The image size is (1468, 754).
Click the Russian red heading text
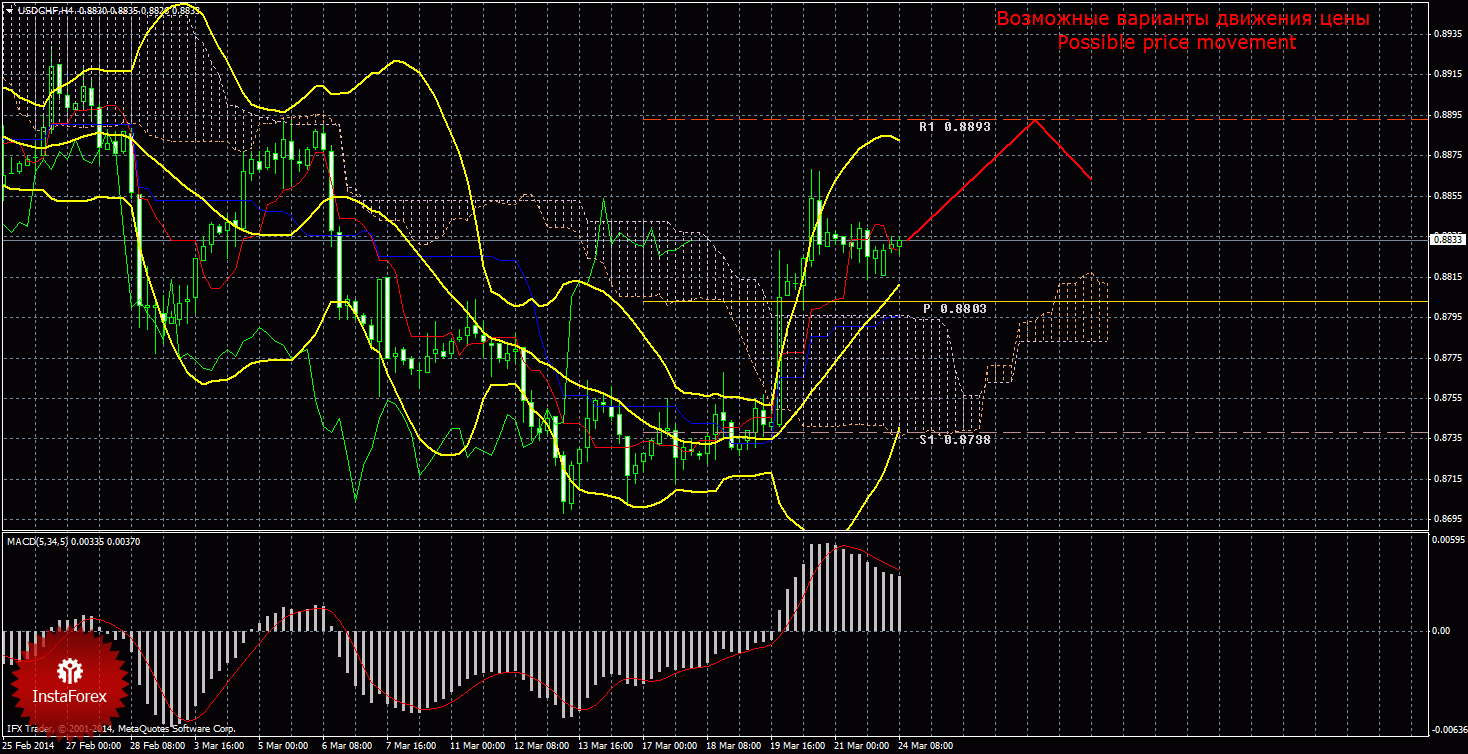(1183, 19)
